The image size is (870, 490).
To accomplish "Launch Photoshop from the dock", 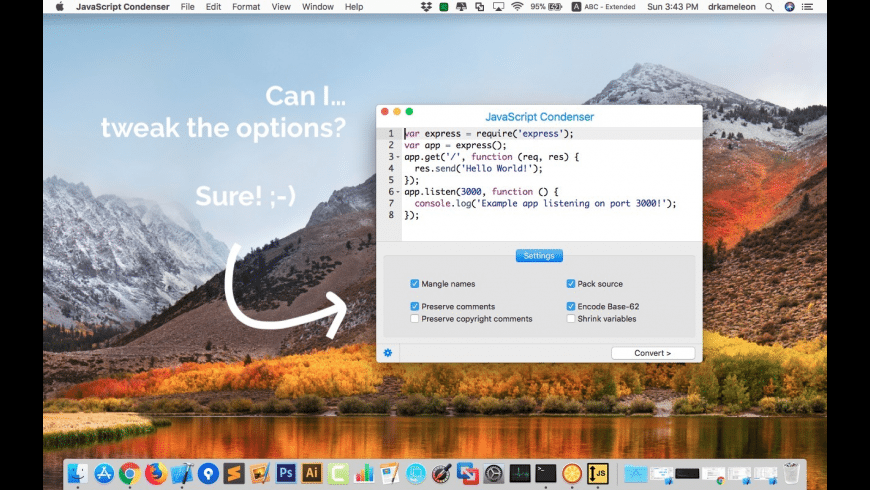I will pos(286,473).
